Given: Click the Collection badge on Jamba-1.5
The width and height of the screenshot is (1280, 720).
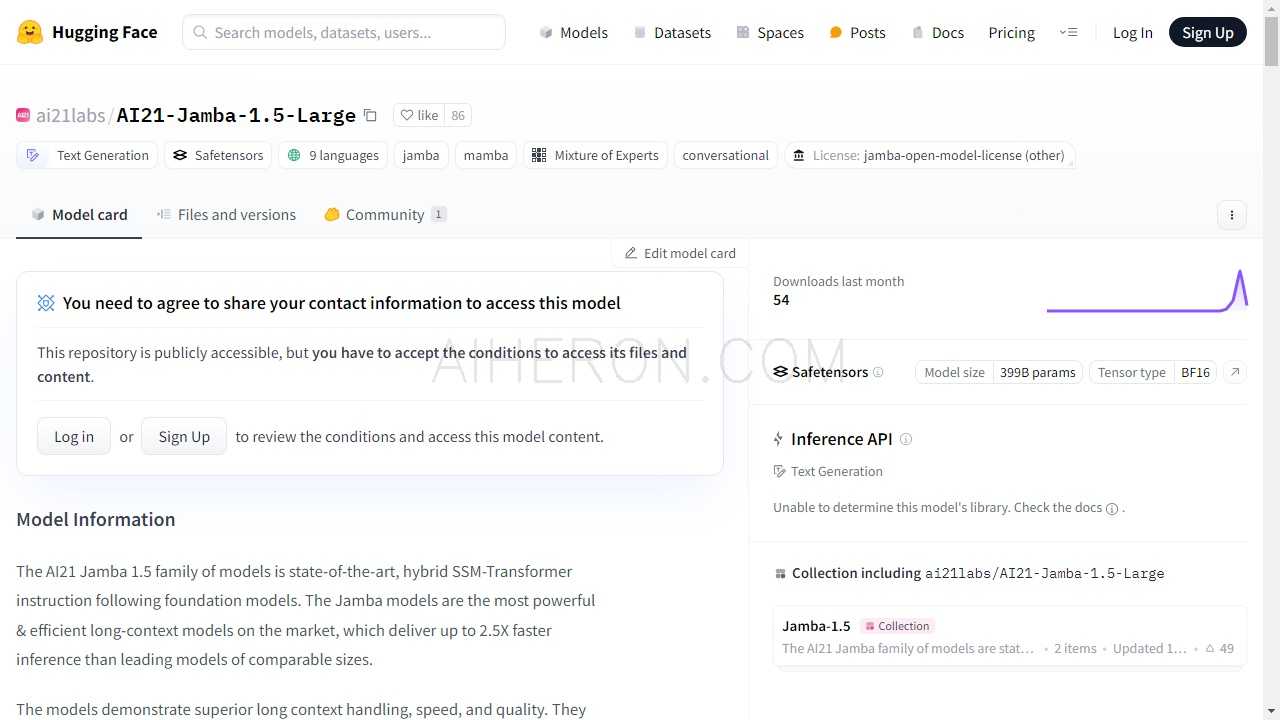Looking at the screenshot, I should point(897,626).
